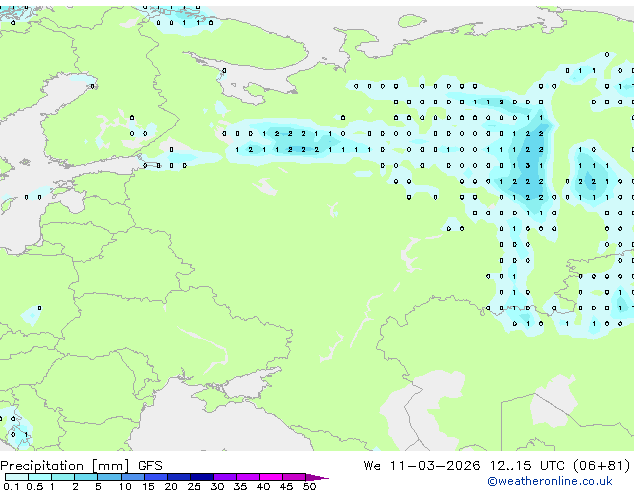The image size is (634, 490).
Task: Click the '50' legend scale label
Action: click(309, 486)
